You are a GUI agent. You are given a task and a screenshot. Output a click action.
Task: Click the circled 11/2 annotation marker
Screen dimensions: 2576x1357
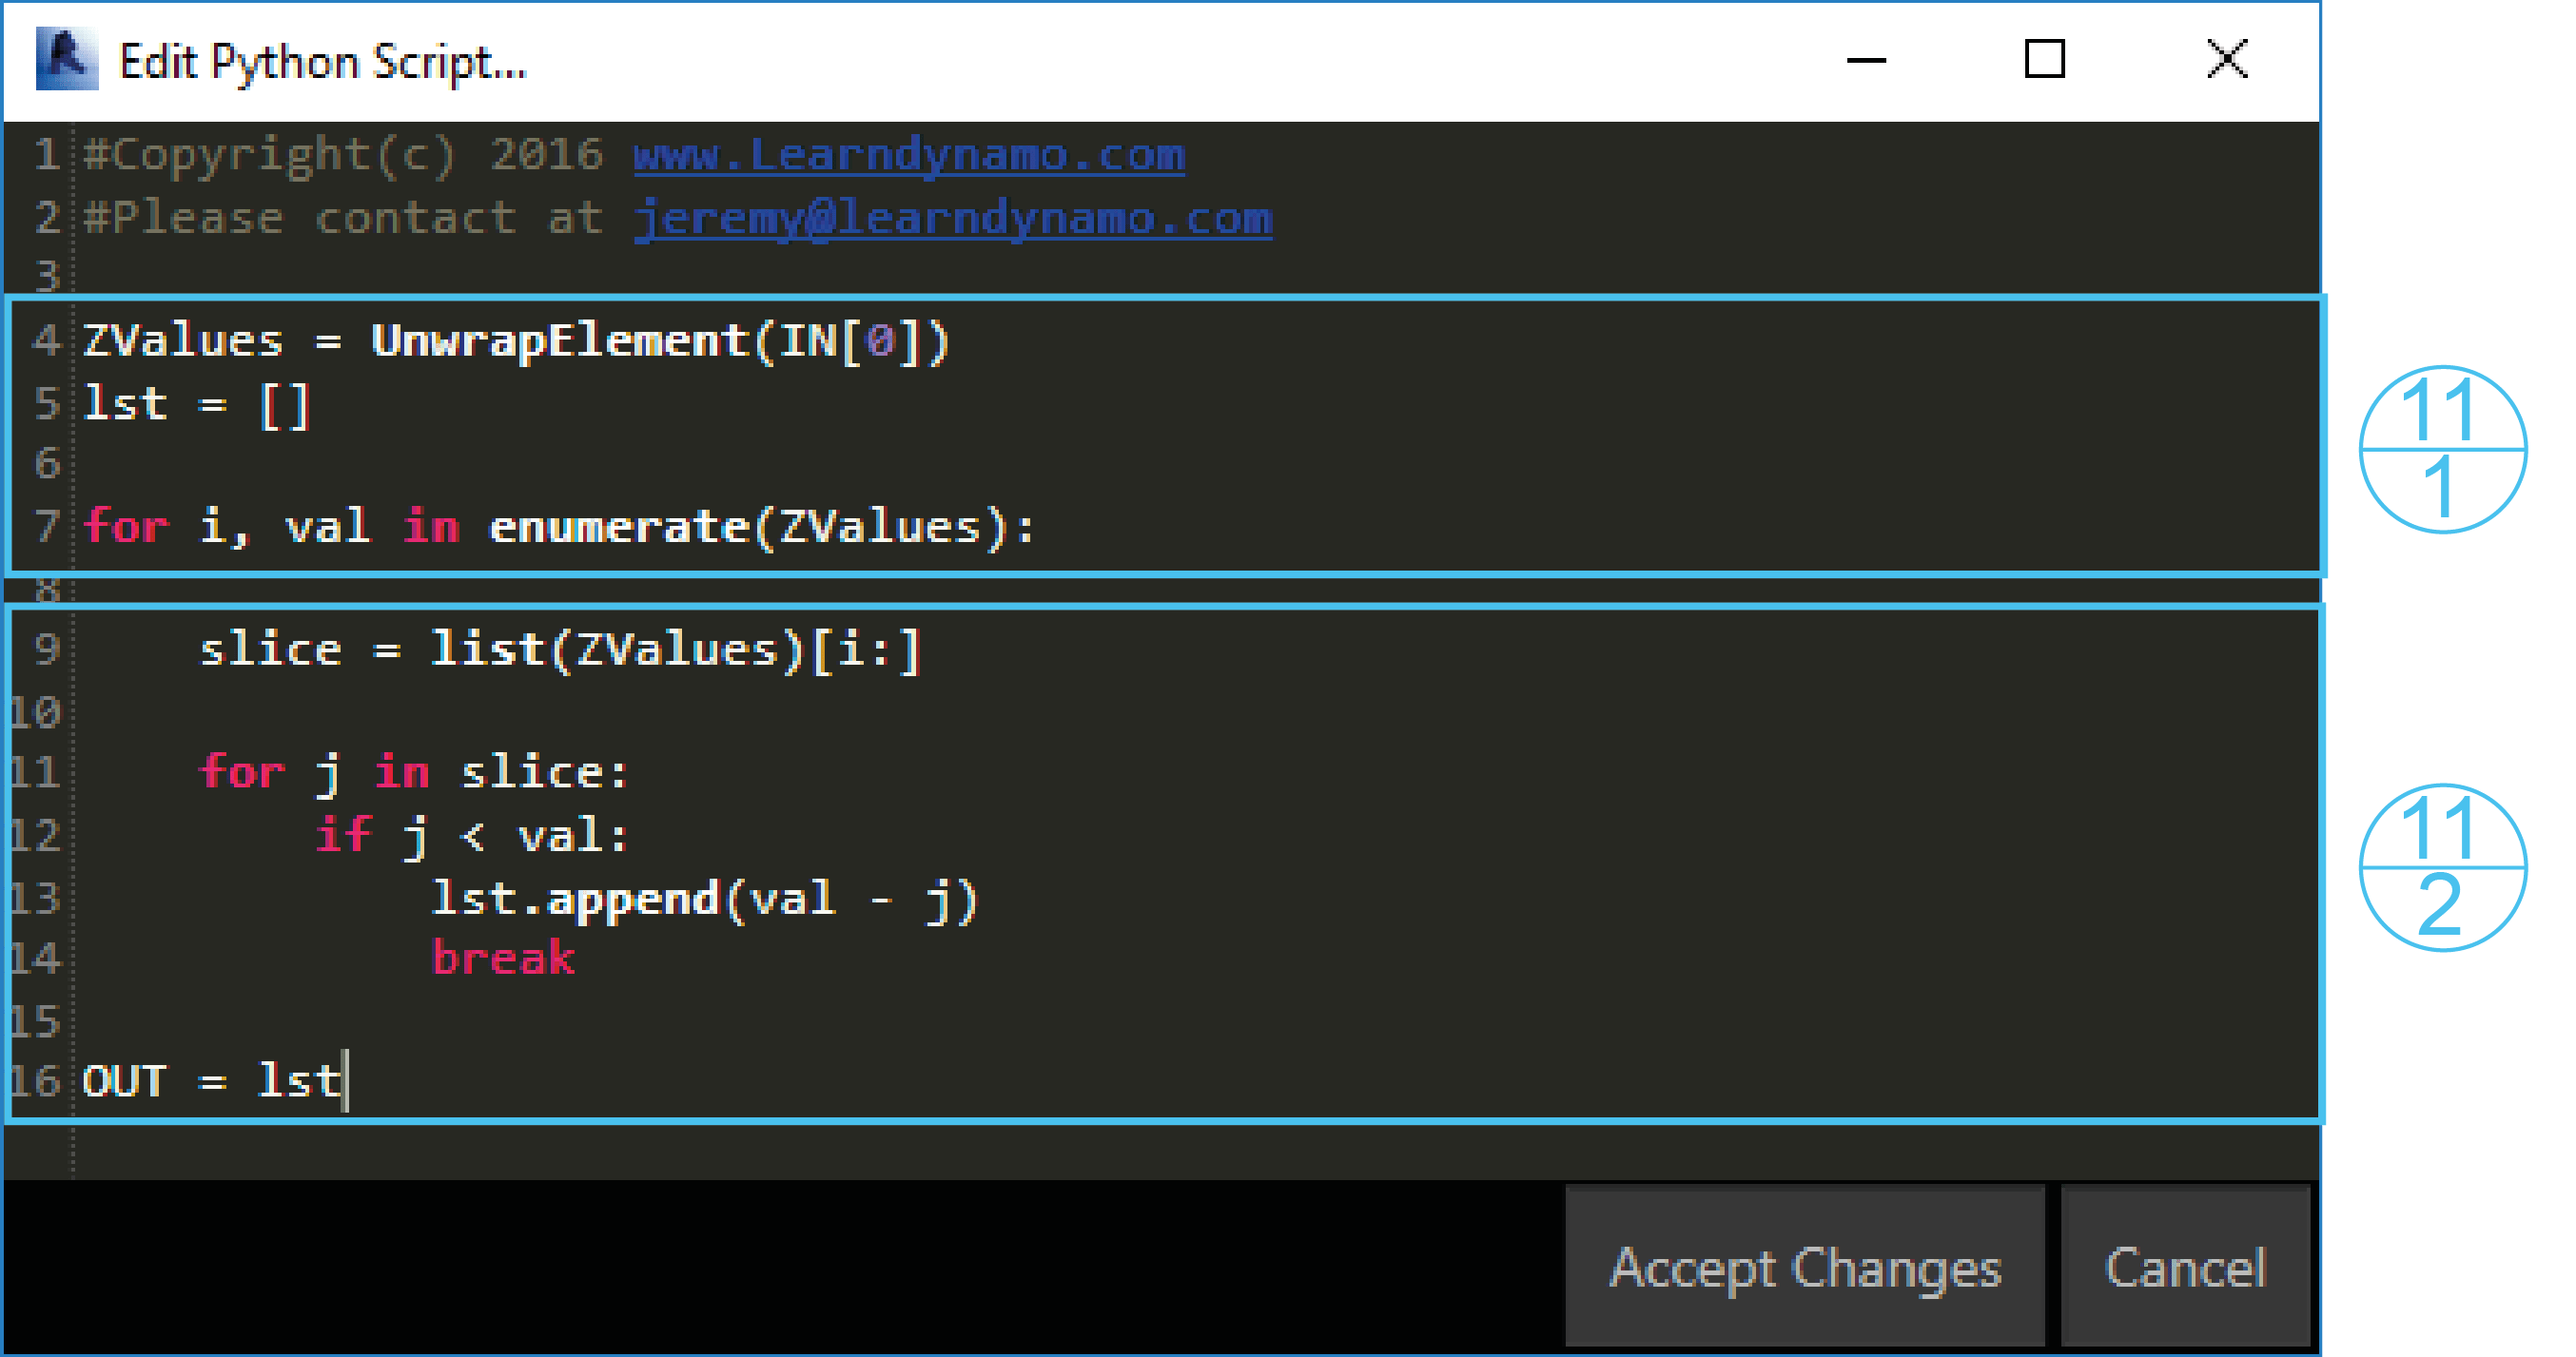(2442, 867)
